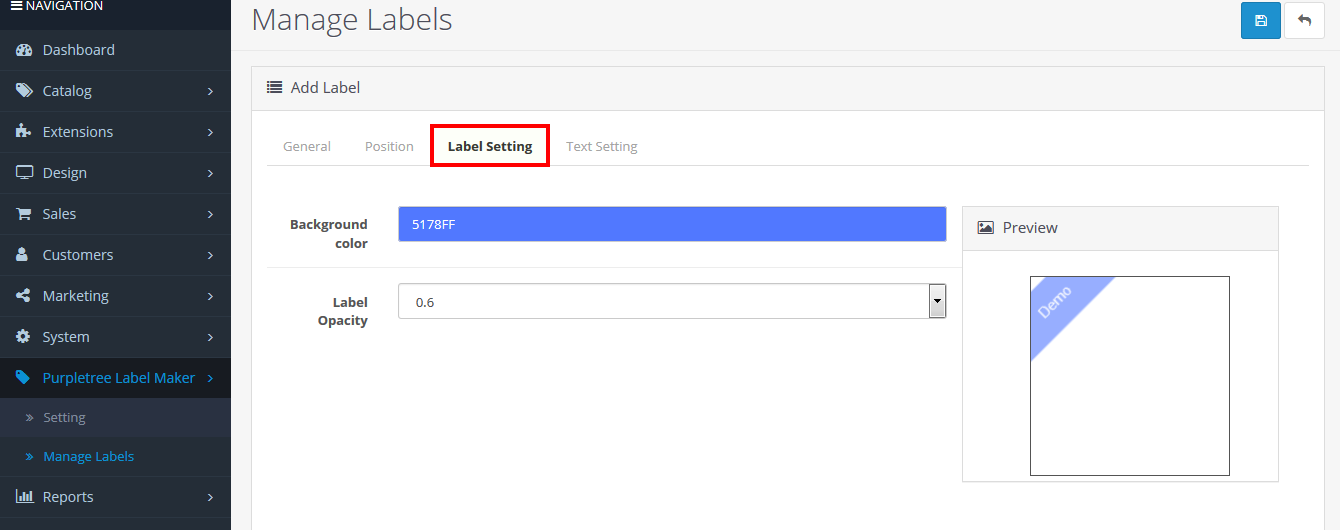
Task: Click the Background color 5178FF field
Action: [672, 224]
